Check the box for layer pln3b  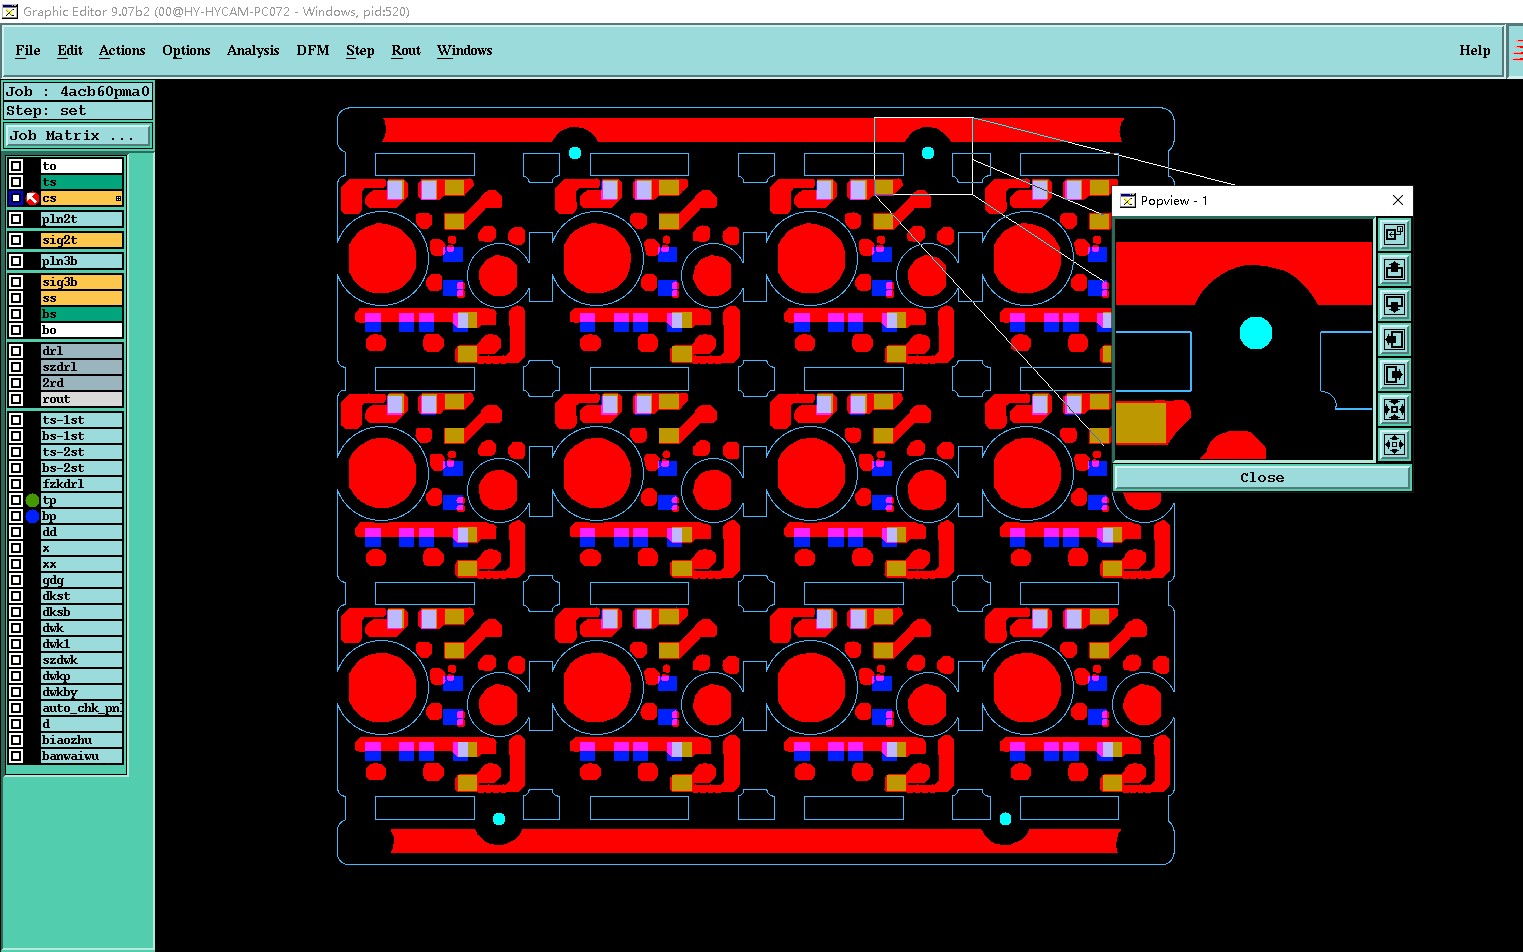tap(16, 261)
